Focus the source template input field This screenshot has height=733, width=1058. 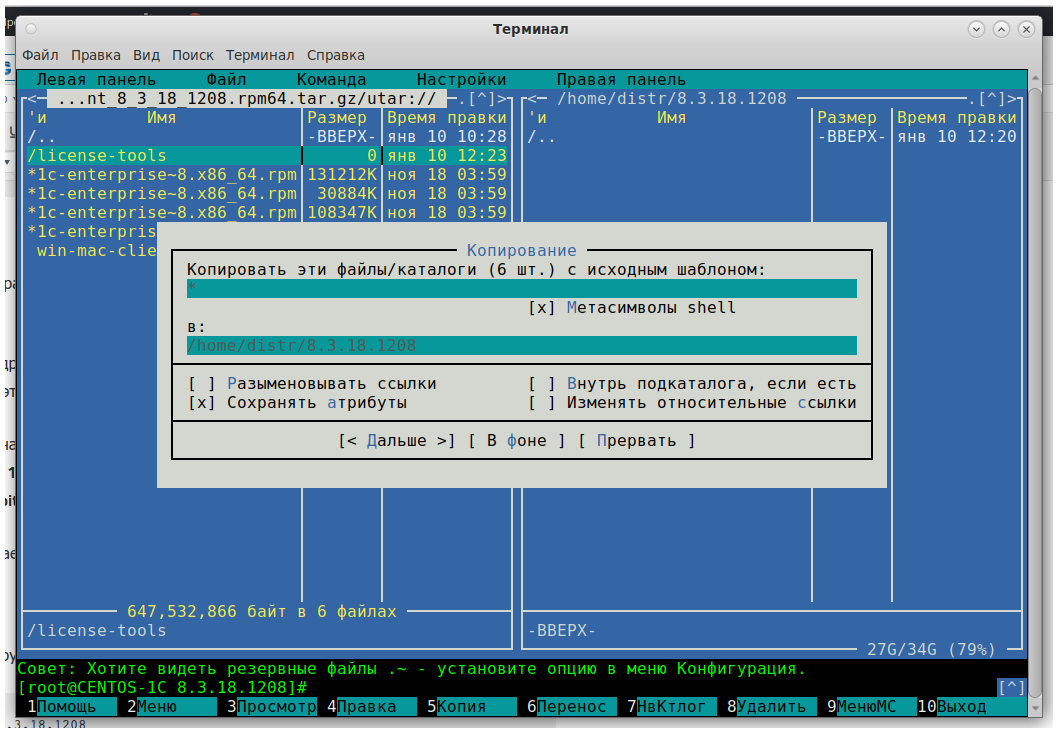coord(522,289)
